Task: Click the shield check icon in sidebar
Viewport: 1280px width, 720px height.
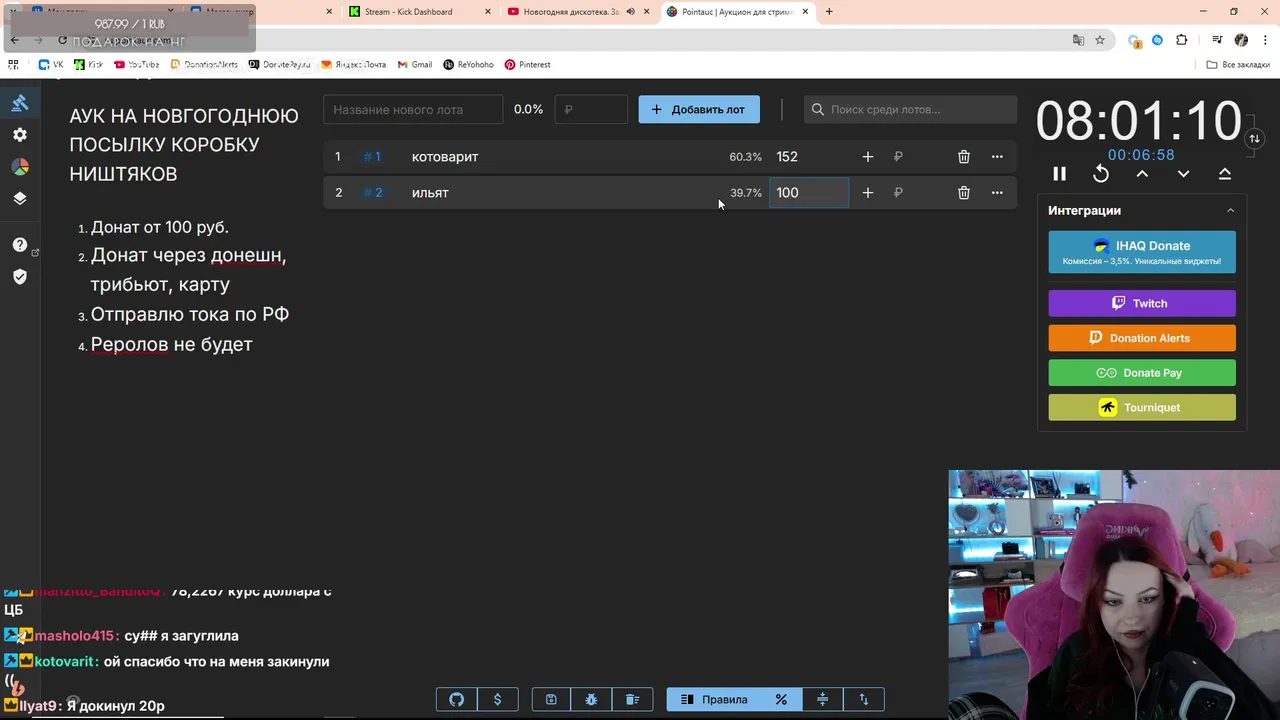Action: point(20,277)
